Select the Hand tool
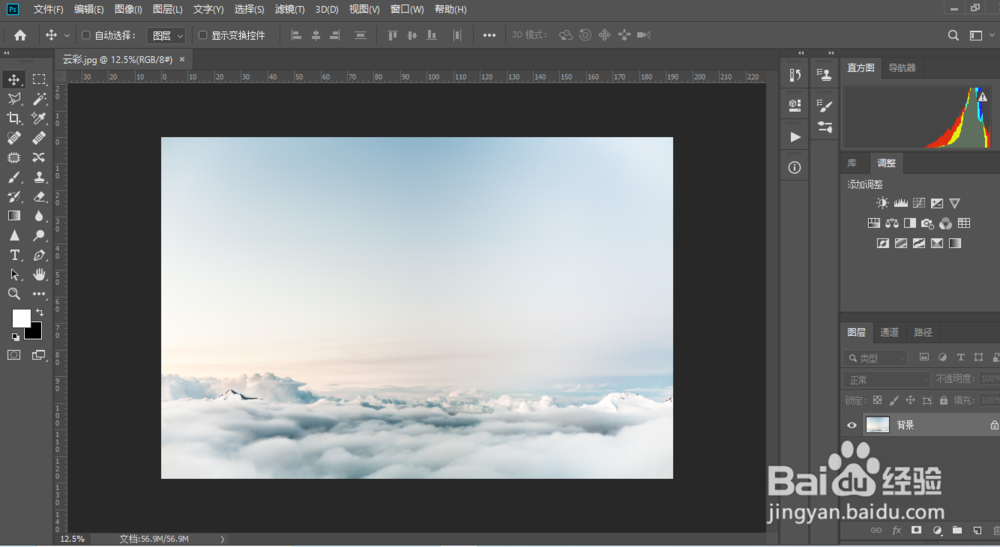 (x=39, y=275)
